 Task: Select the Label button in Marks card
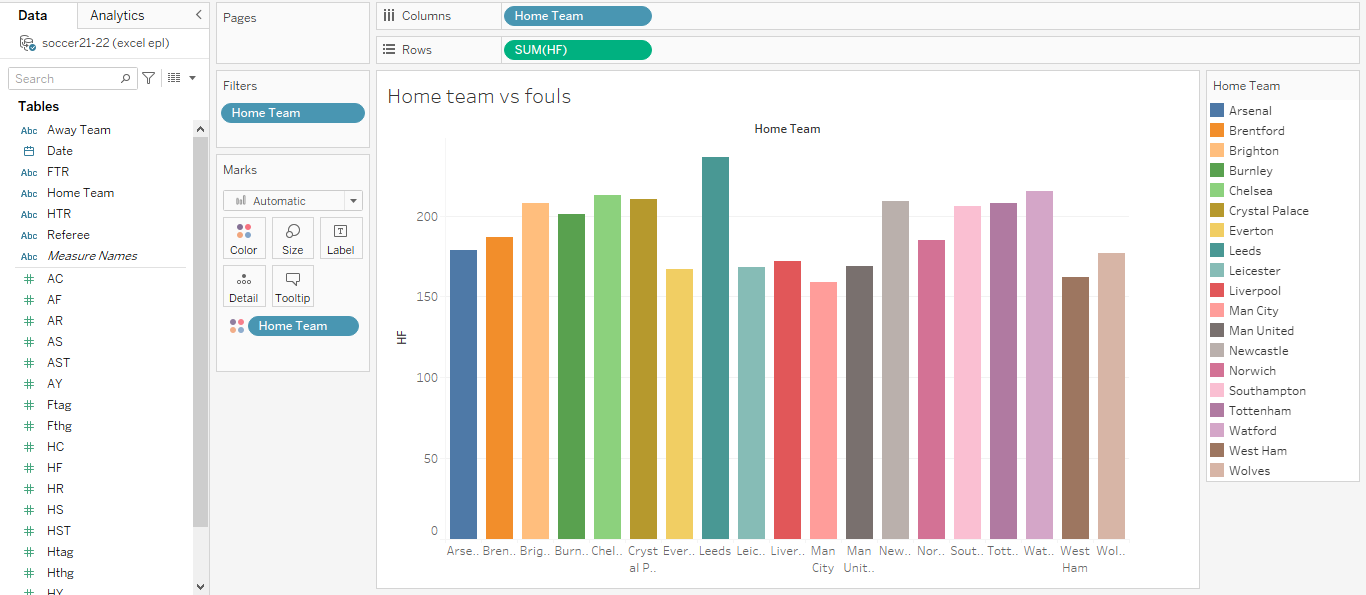tap(341, 237)
